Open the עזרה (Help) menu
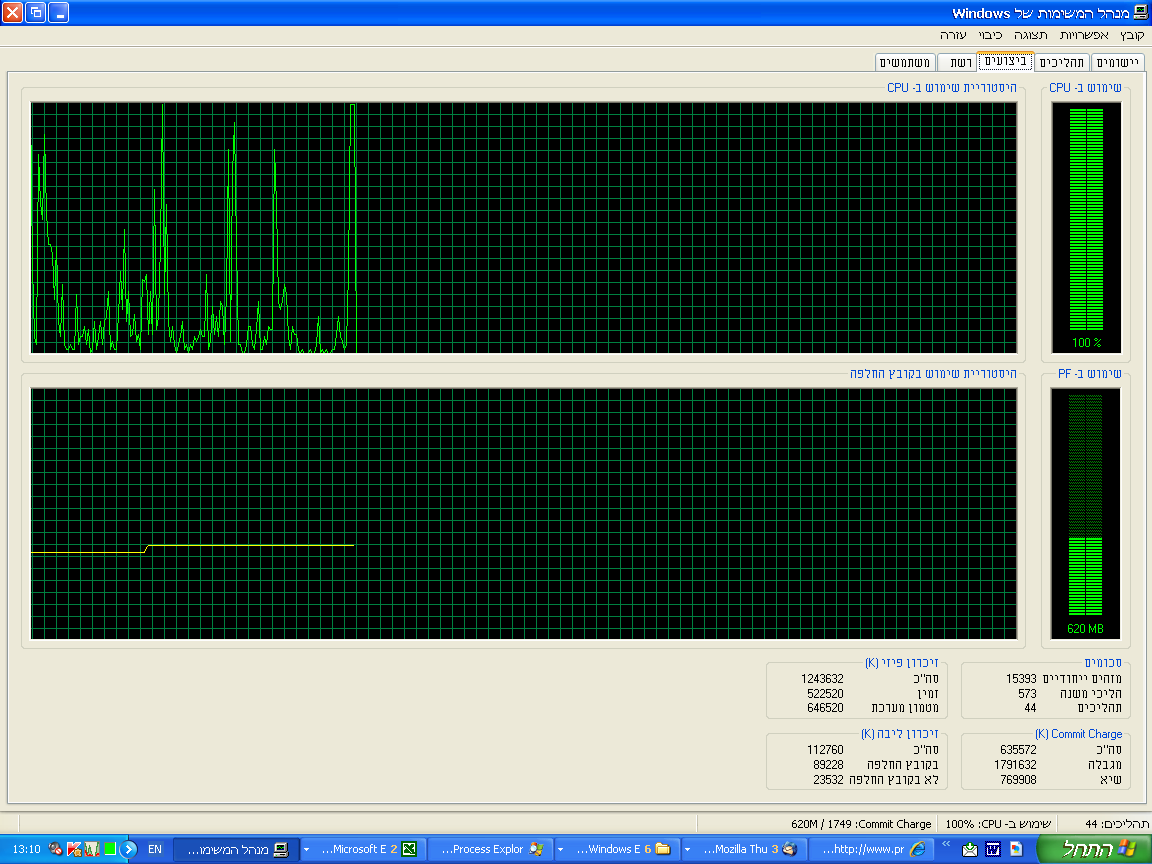1152x864 pixels. 953,35
